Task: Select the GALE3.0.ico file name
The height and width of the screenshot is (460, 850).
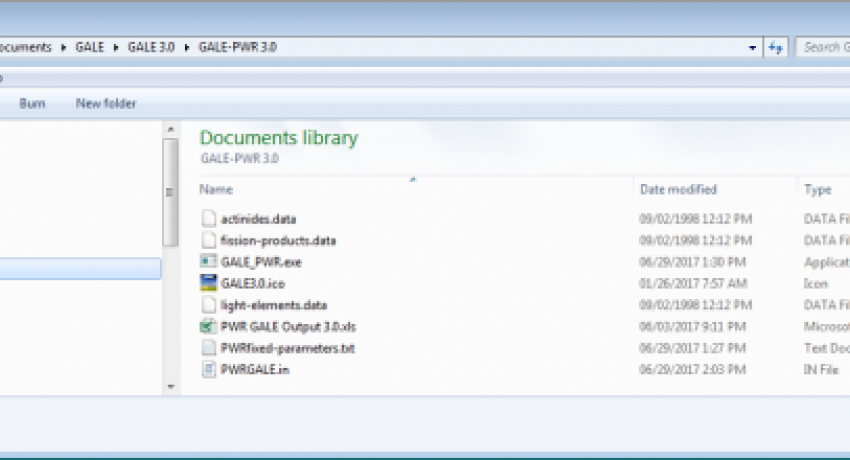Action: tap(253, 284)
